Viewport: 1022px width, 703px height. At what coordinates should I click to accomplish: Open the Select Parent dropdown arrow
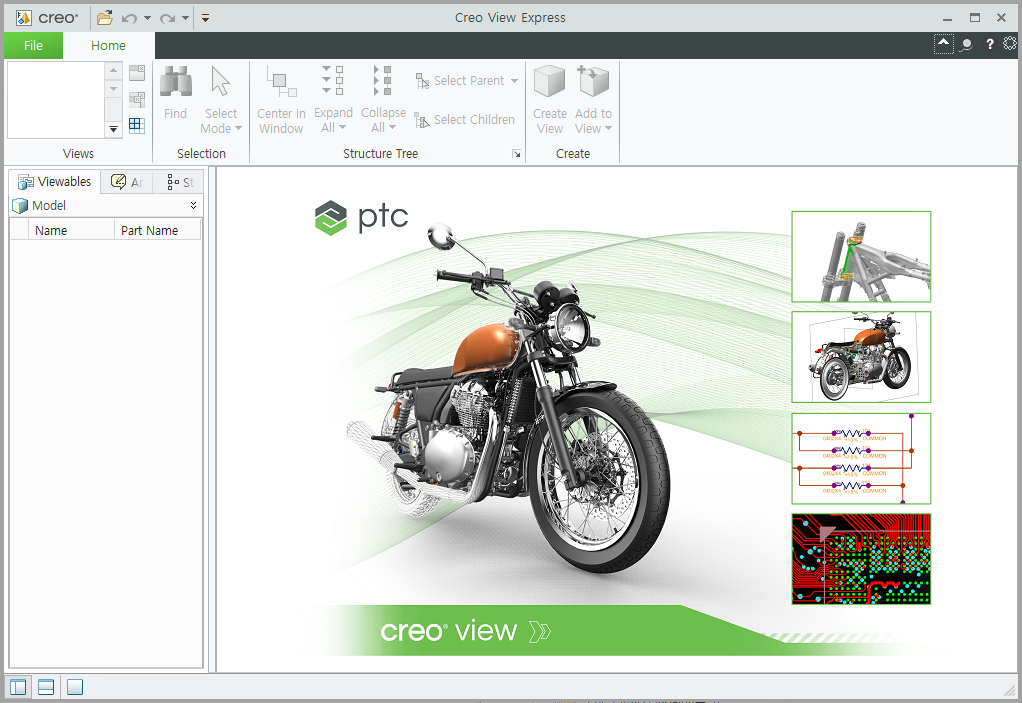click(514, 81)
